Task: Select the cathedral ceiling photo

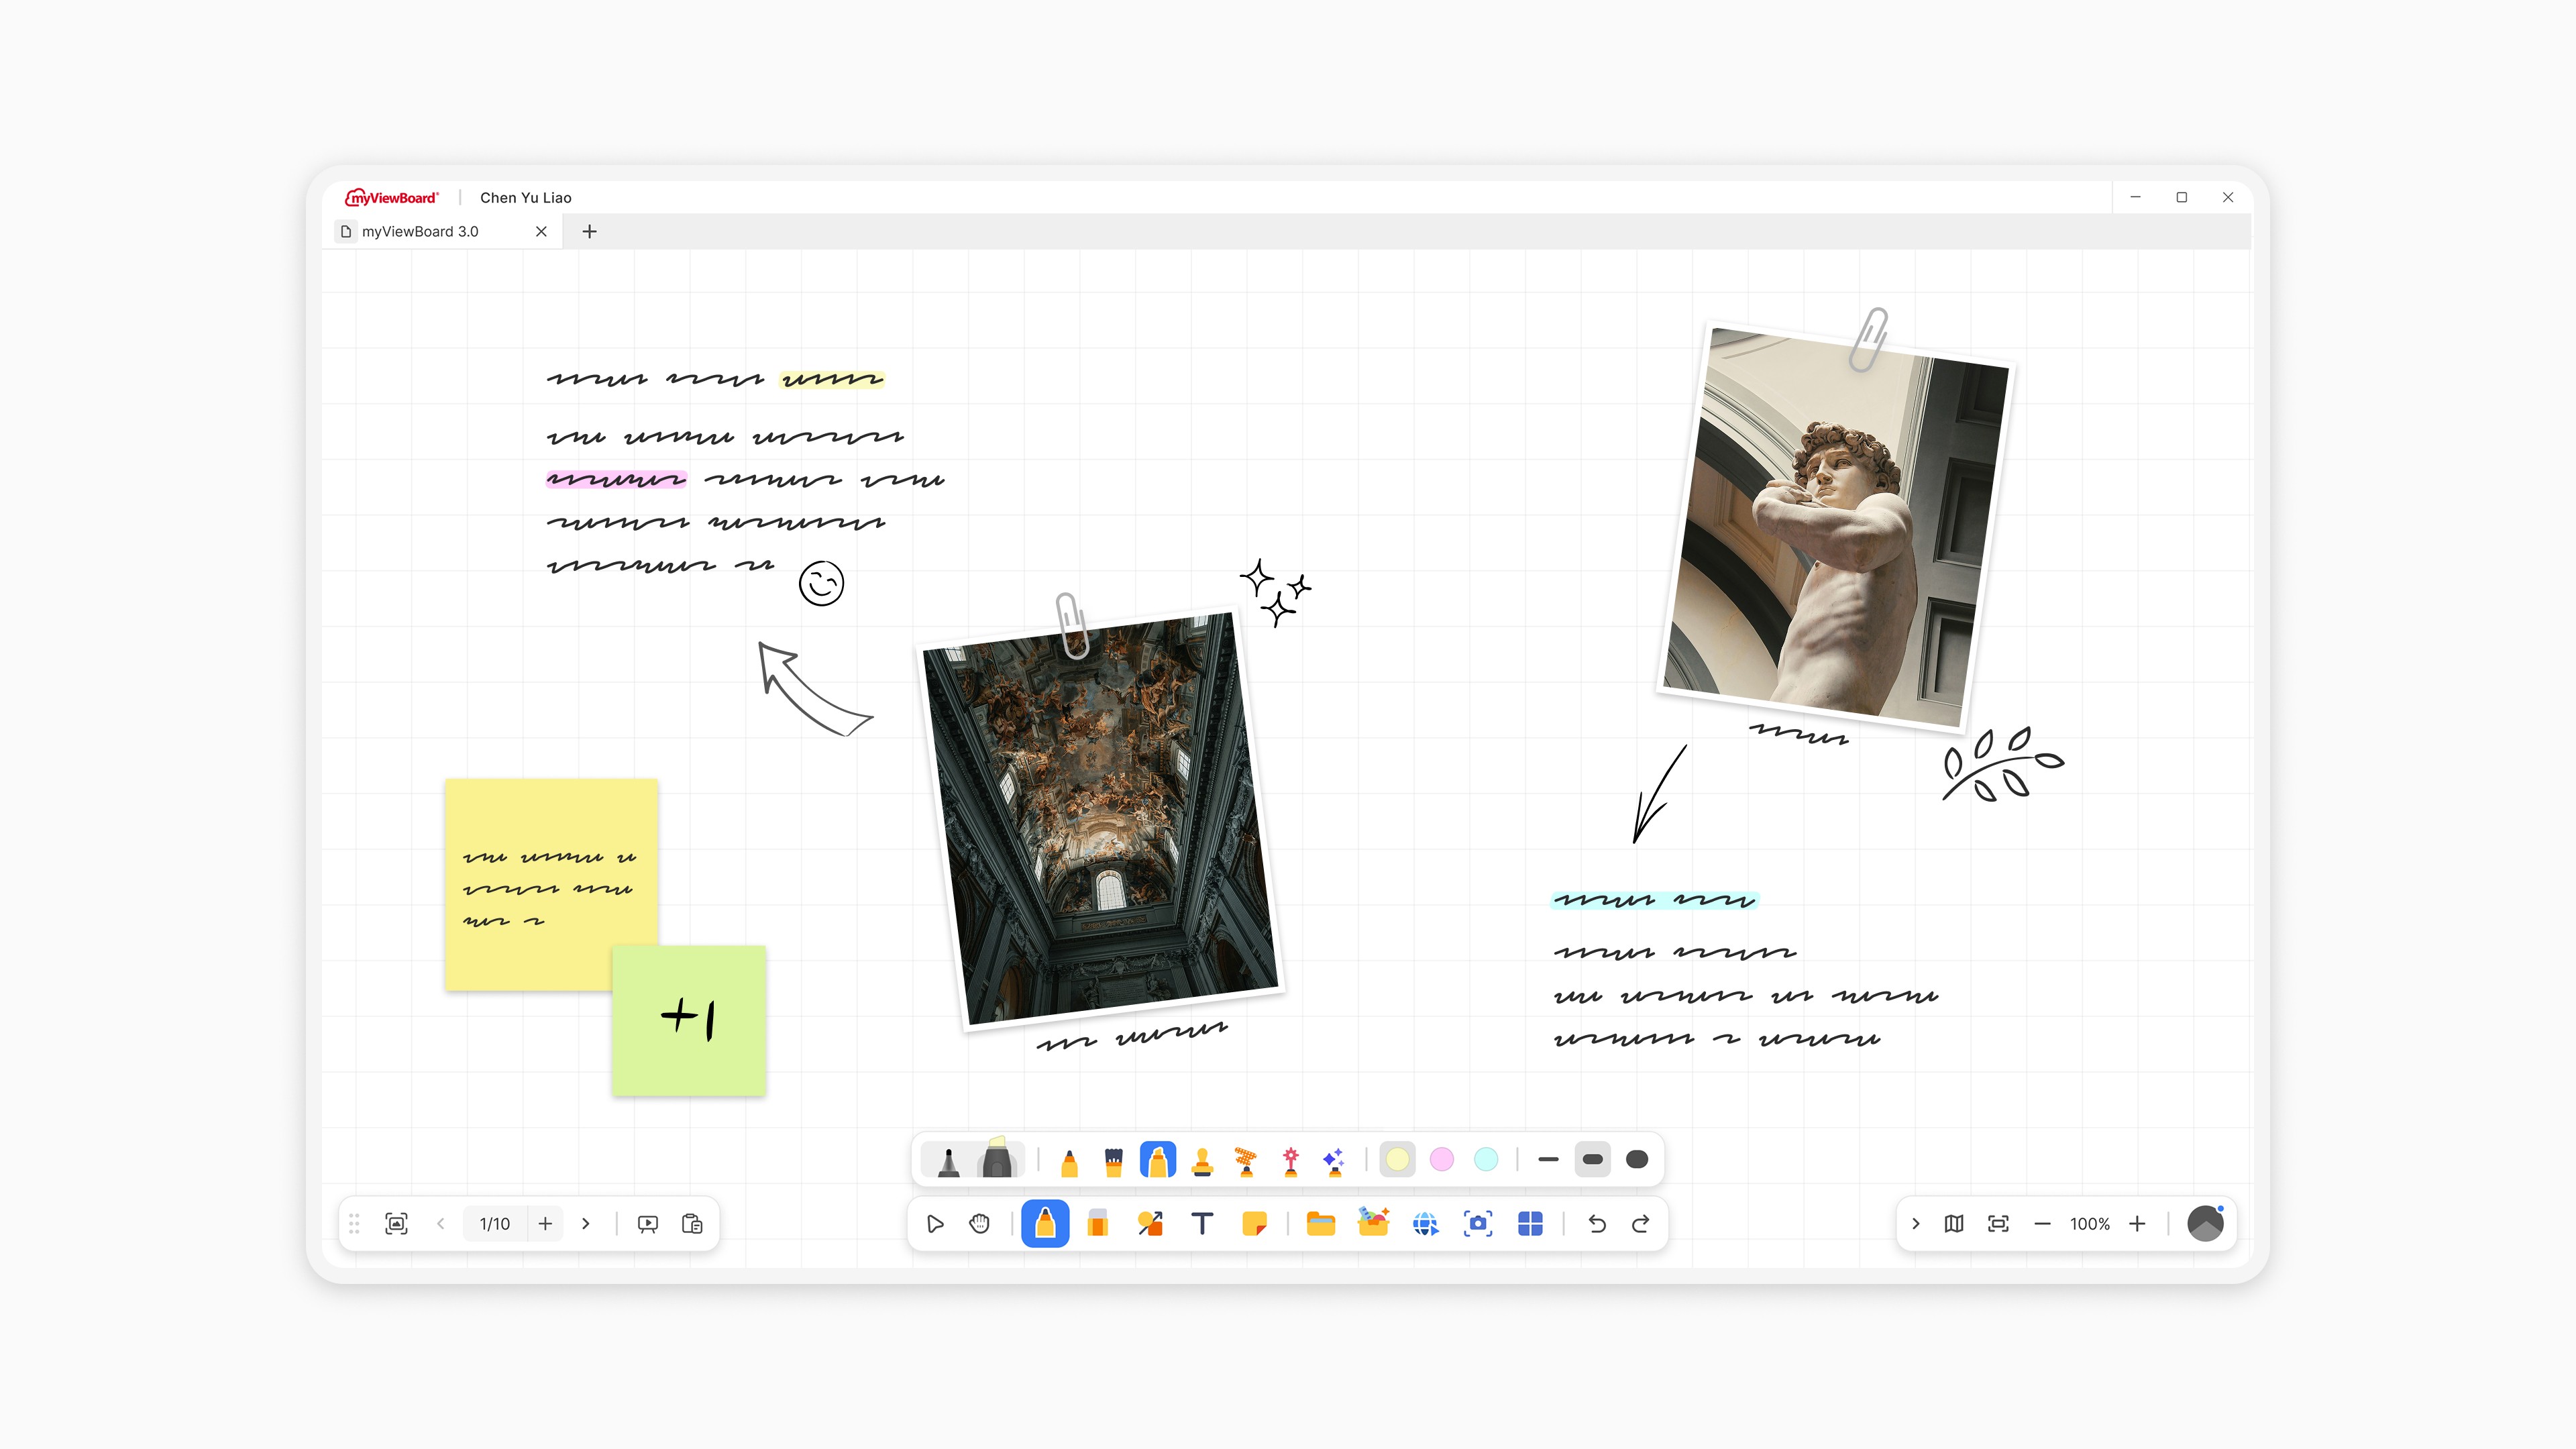Action: [x=1099, y=818]
